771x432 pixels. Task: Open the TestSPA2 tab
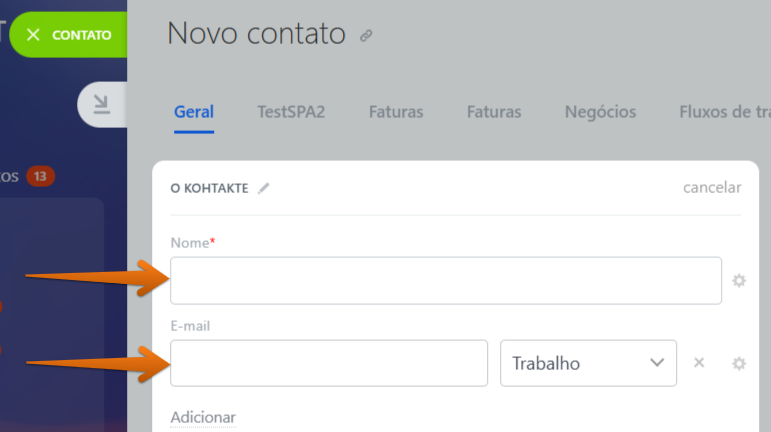pos(291,112)
